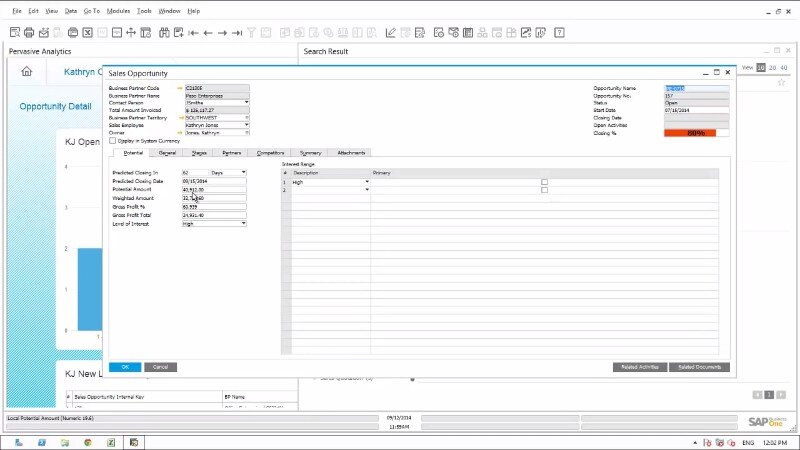800x450 pixels.
Task: Switch to the Competitors tab
Action: coord(270,153)
